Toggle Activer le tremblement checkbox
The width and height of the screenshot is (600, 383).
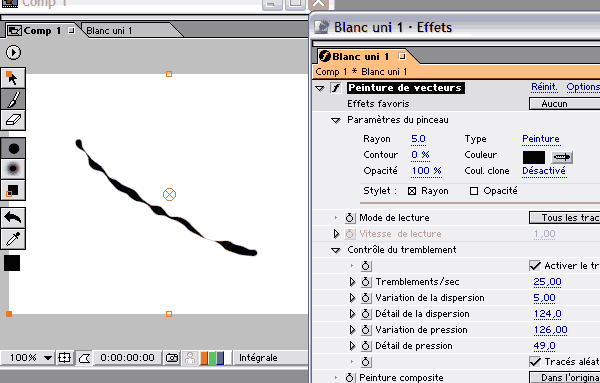coord(535,266)
